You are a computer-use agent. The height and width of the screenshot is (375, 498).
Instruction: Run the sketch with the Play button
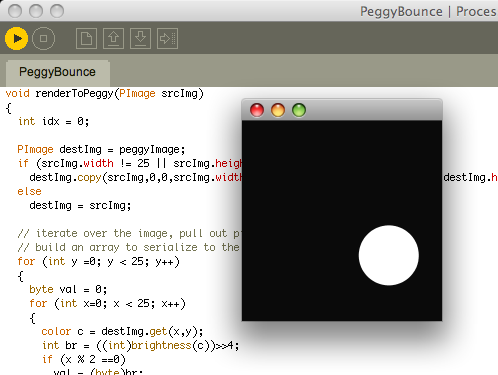(16, 39)
